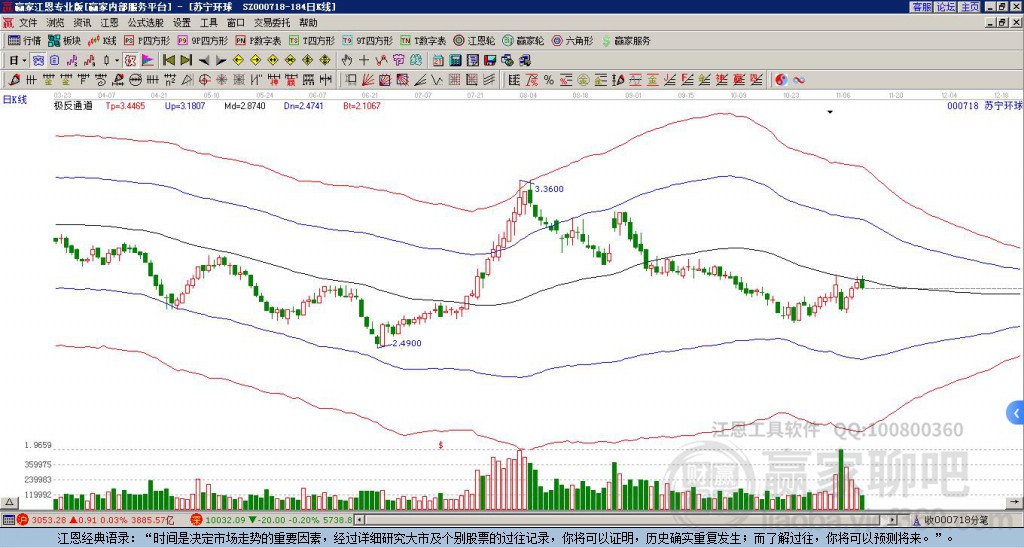
Task: Click the yin-yang icon in toolbar
Action: click(781, 80)
